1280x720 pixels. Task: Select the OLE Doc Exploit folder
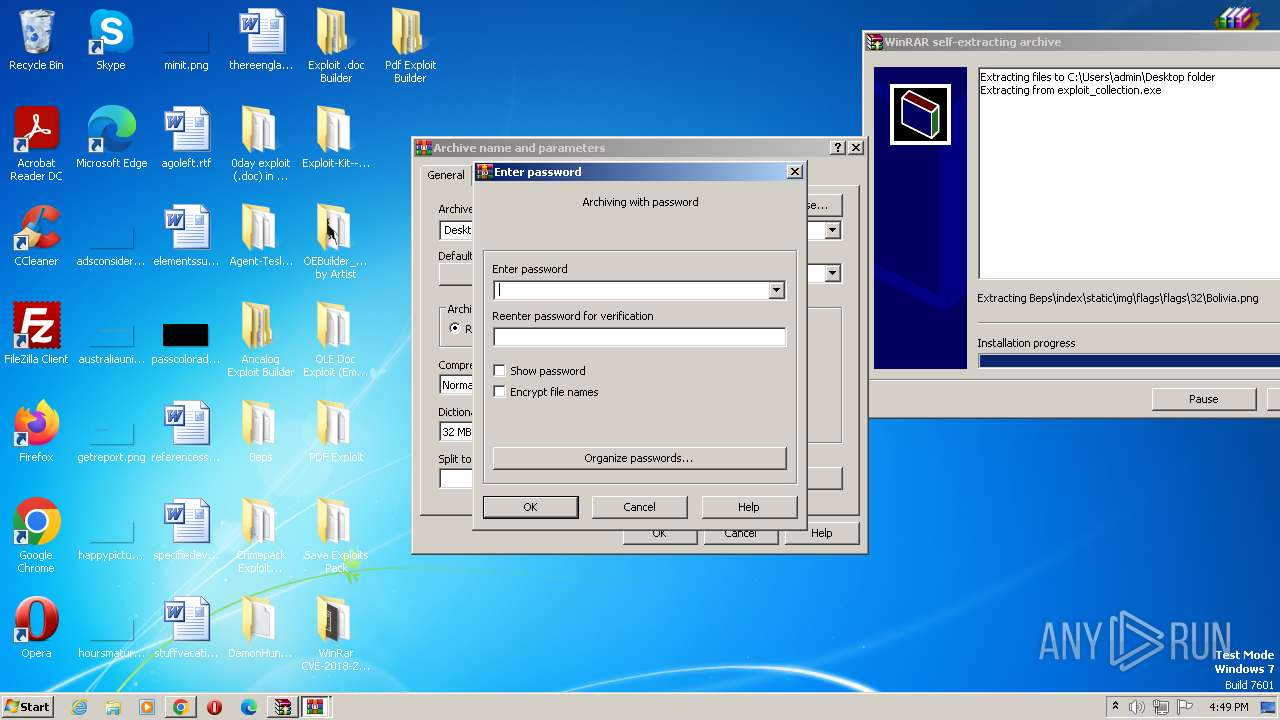[336, 340]
